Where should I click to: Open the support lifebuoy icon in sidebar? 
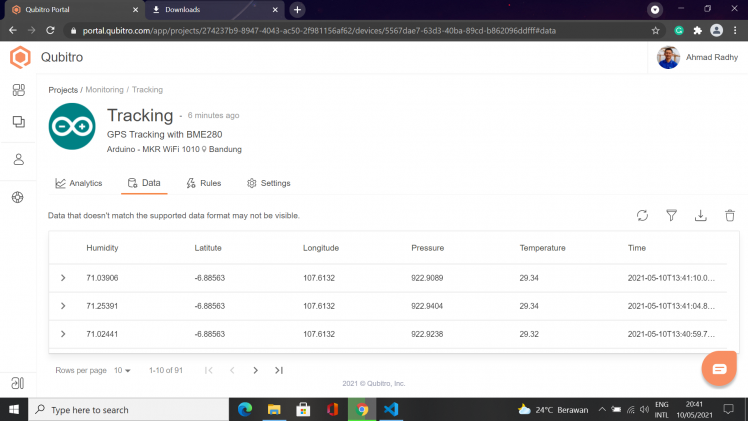pos(18,197)
